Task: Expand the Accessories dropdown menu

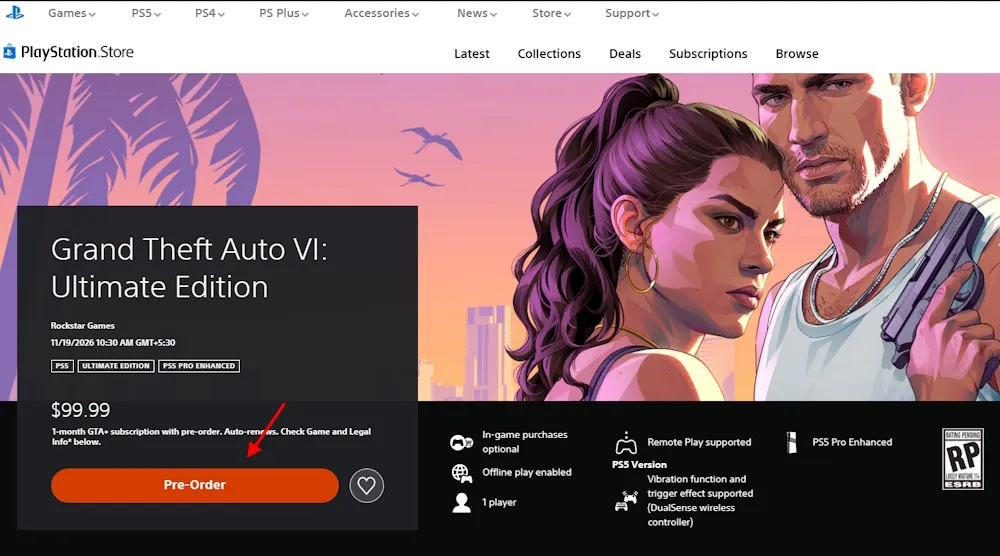Action: [381, 13]
